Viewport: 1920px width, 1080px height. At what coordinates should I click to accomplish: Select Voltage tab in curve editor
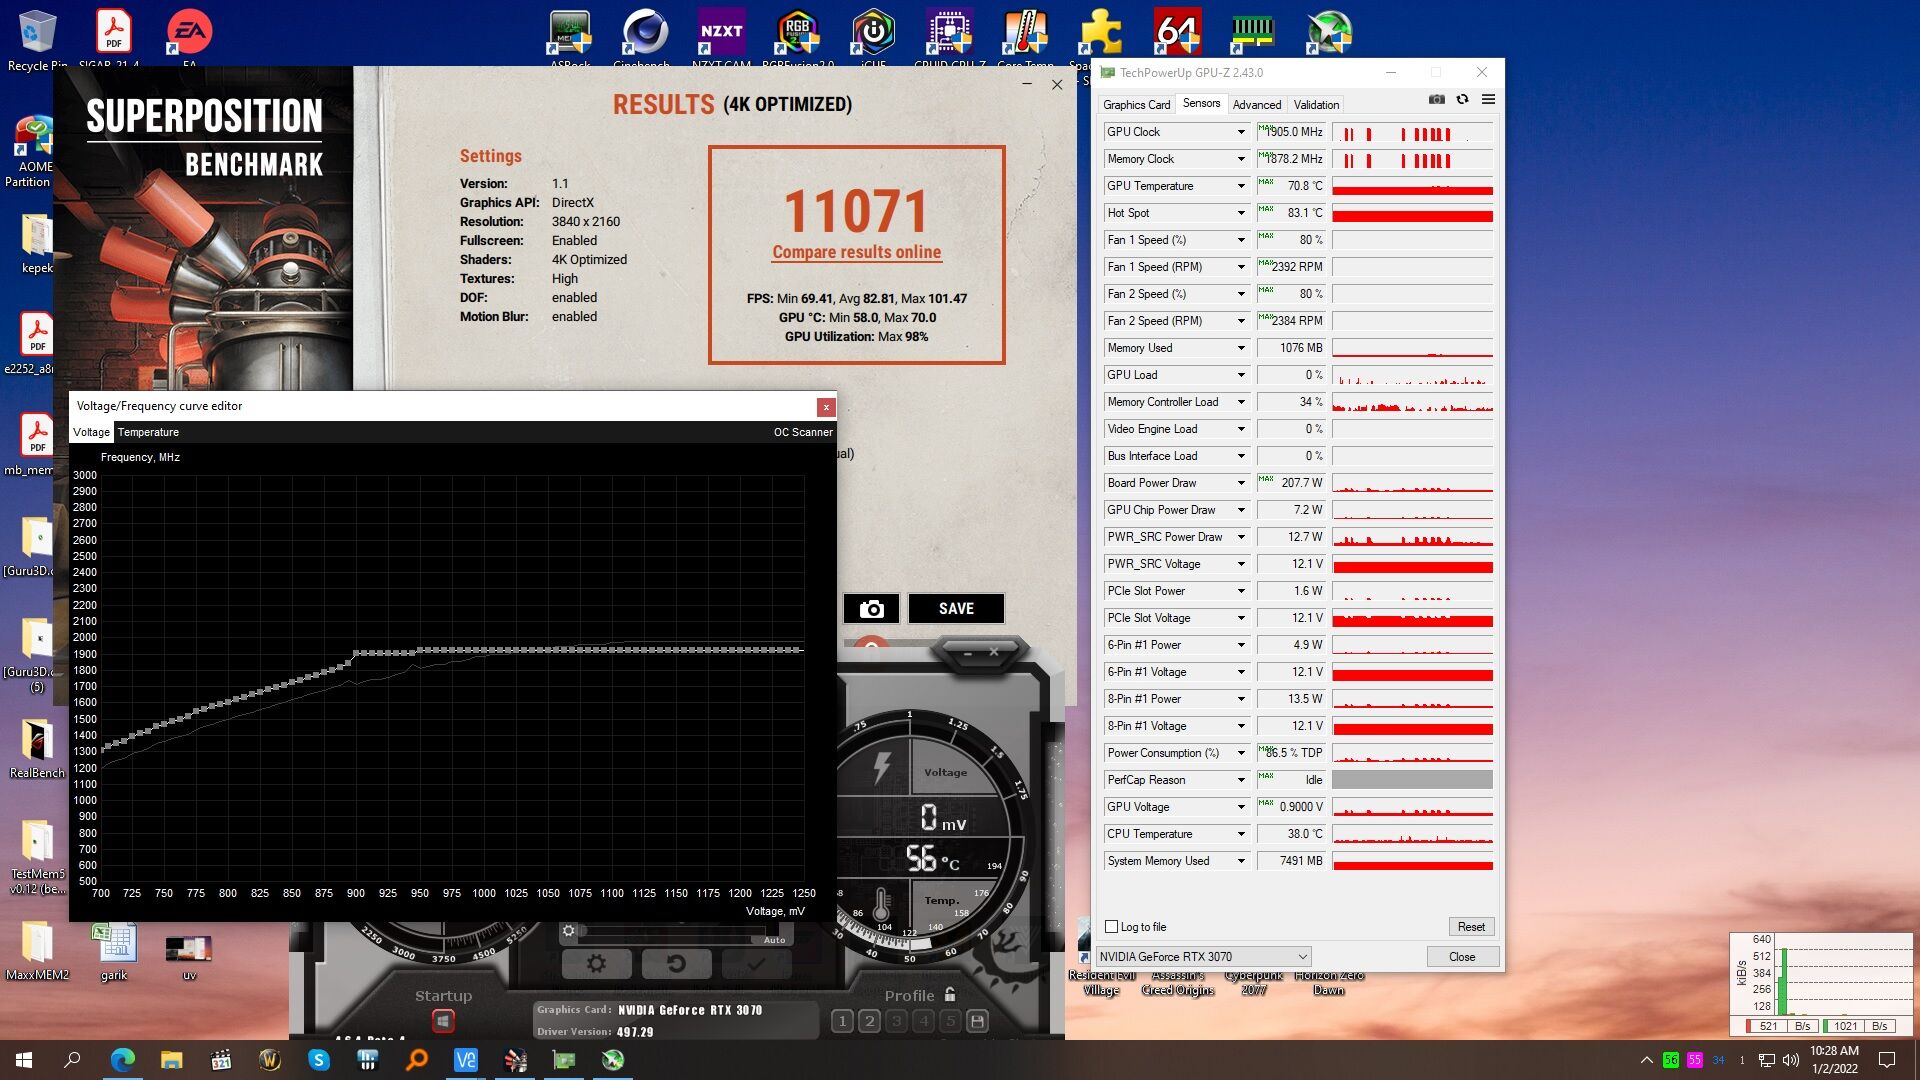click(x=91, y=432)
